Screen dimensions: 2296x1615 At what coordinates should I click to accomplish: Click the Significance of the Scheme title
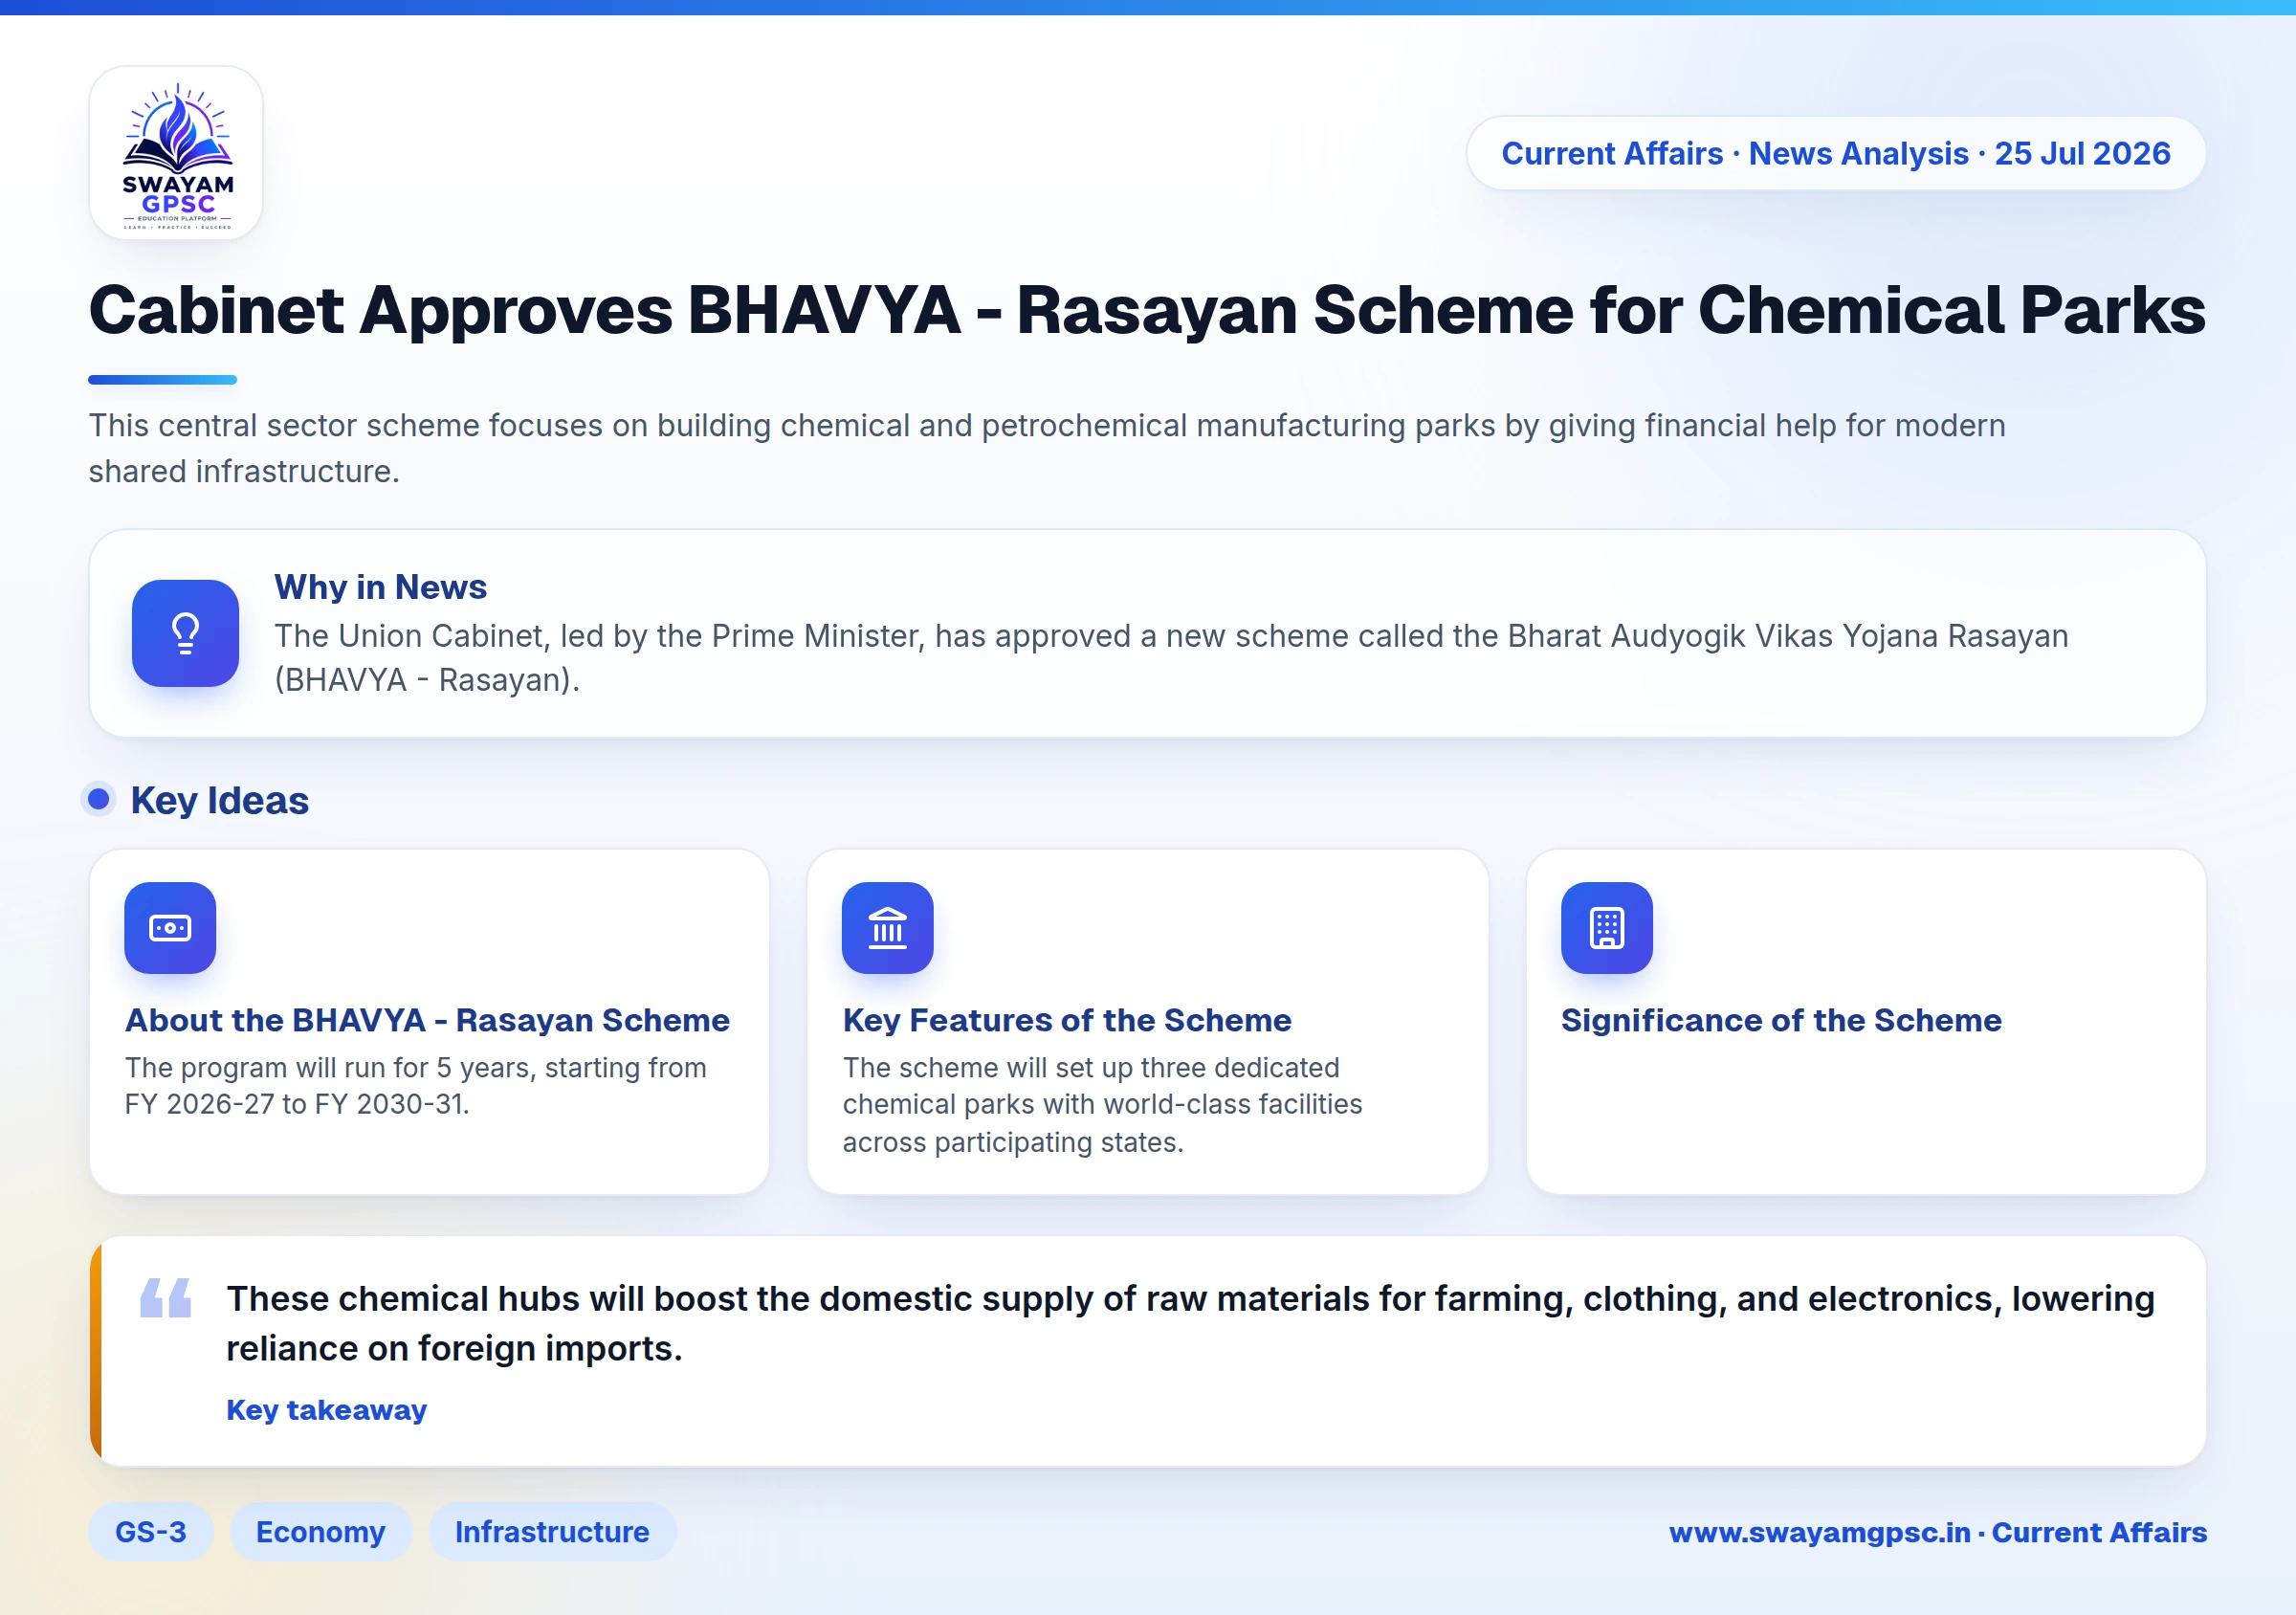click(x=1781, y=1020)
